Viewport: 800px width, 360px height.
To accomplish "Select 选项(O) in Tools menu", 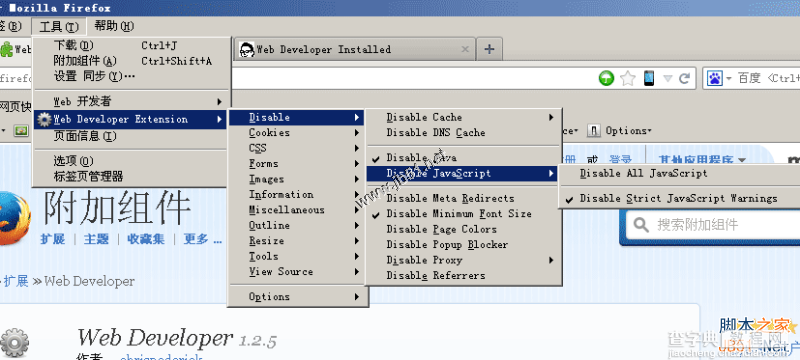I will tap(132, 161).
